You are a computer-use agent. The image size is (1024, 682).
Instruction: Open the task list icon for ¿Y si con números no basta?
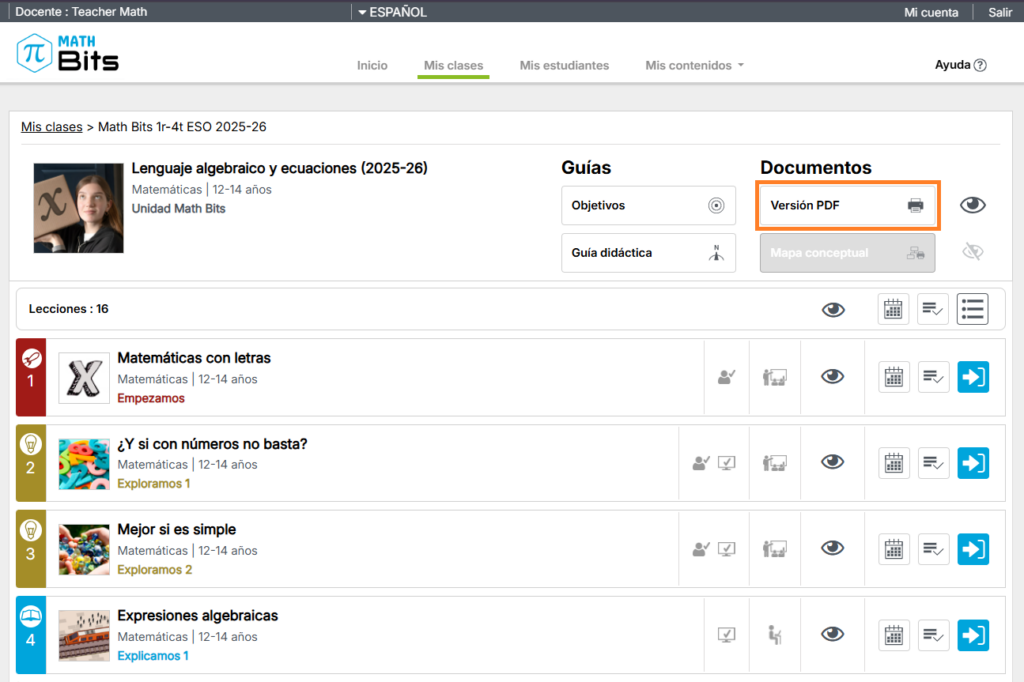pos(932,462)
